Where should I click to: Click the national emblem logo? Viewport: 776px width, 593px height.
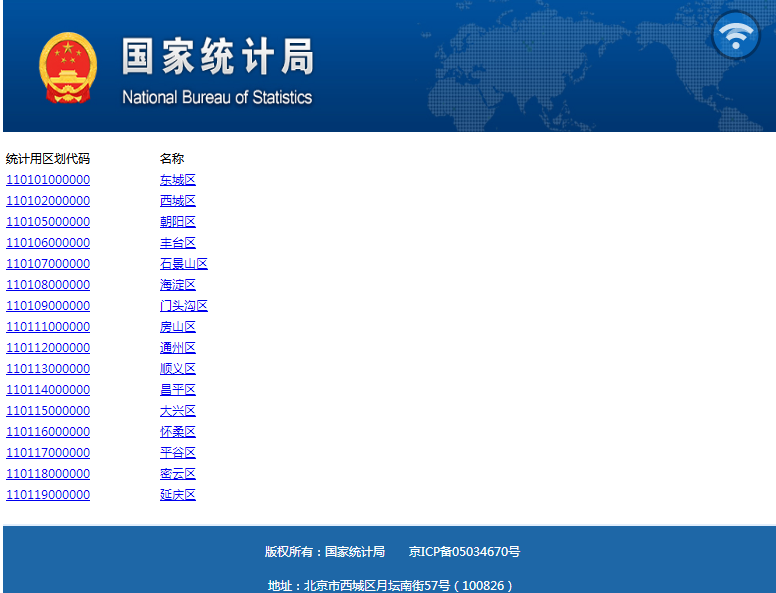pyautogui.click(x=68, y=68)
